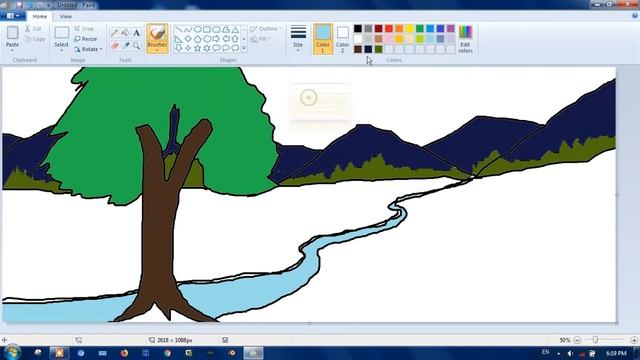Choose the Five-point star shape
Viewport: 640px width, 360px height.
(x=198, y=48)
